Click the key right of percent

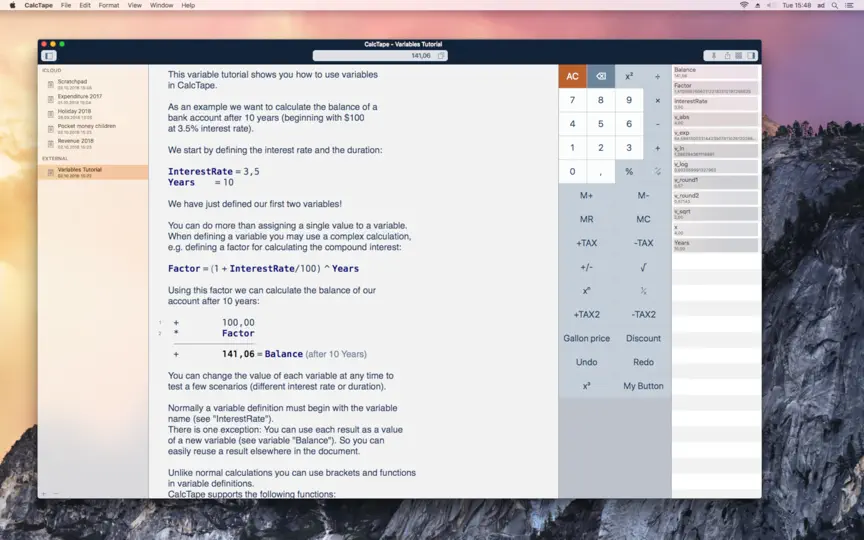click(657, 171)
